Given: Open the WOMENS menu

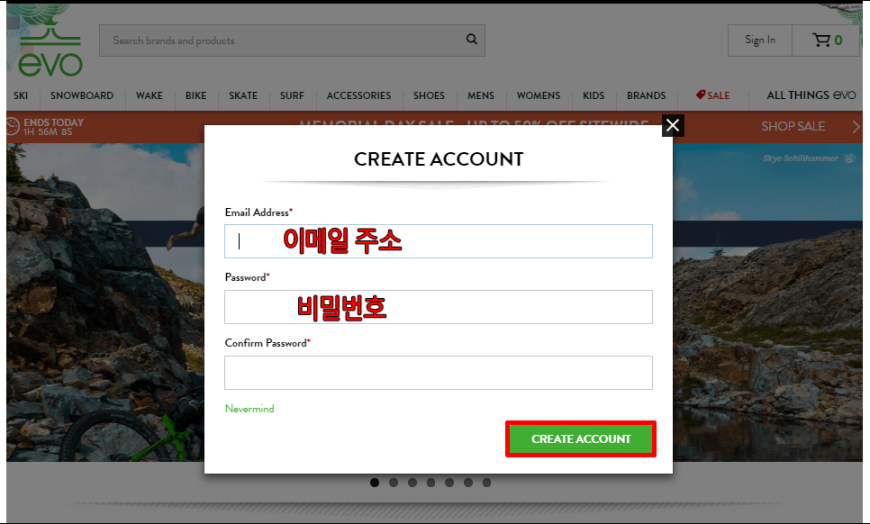Looking at the screenshot, I should tap(538, 95).
